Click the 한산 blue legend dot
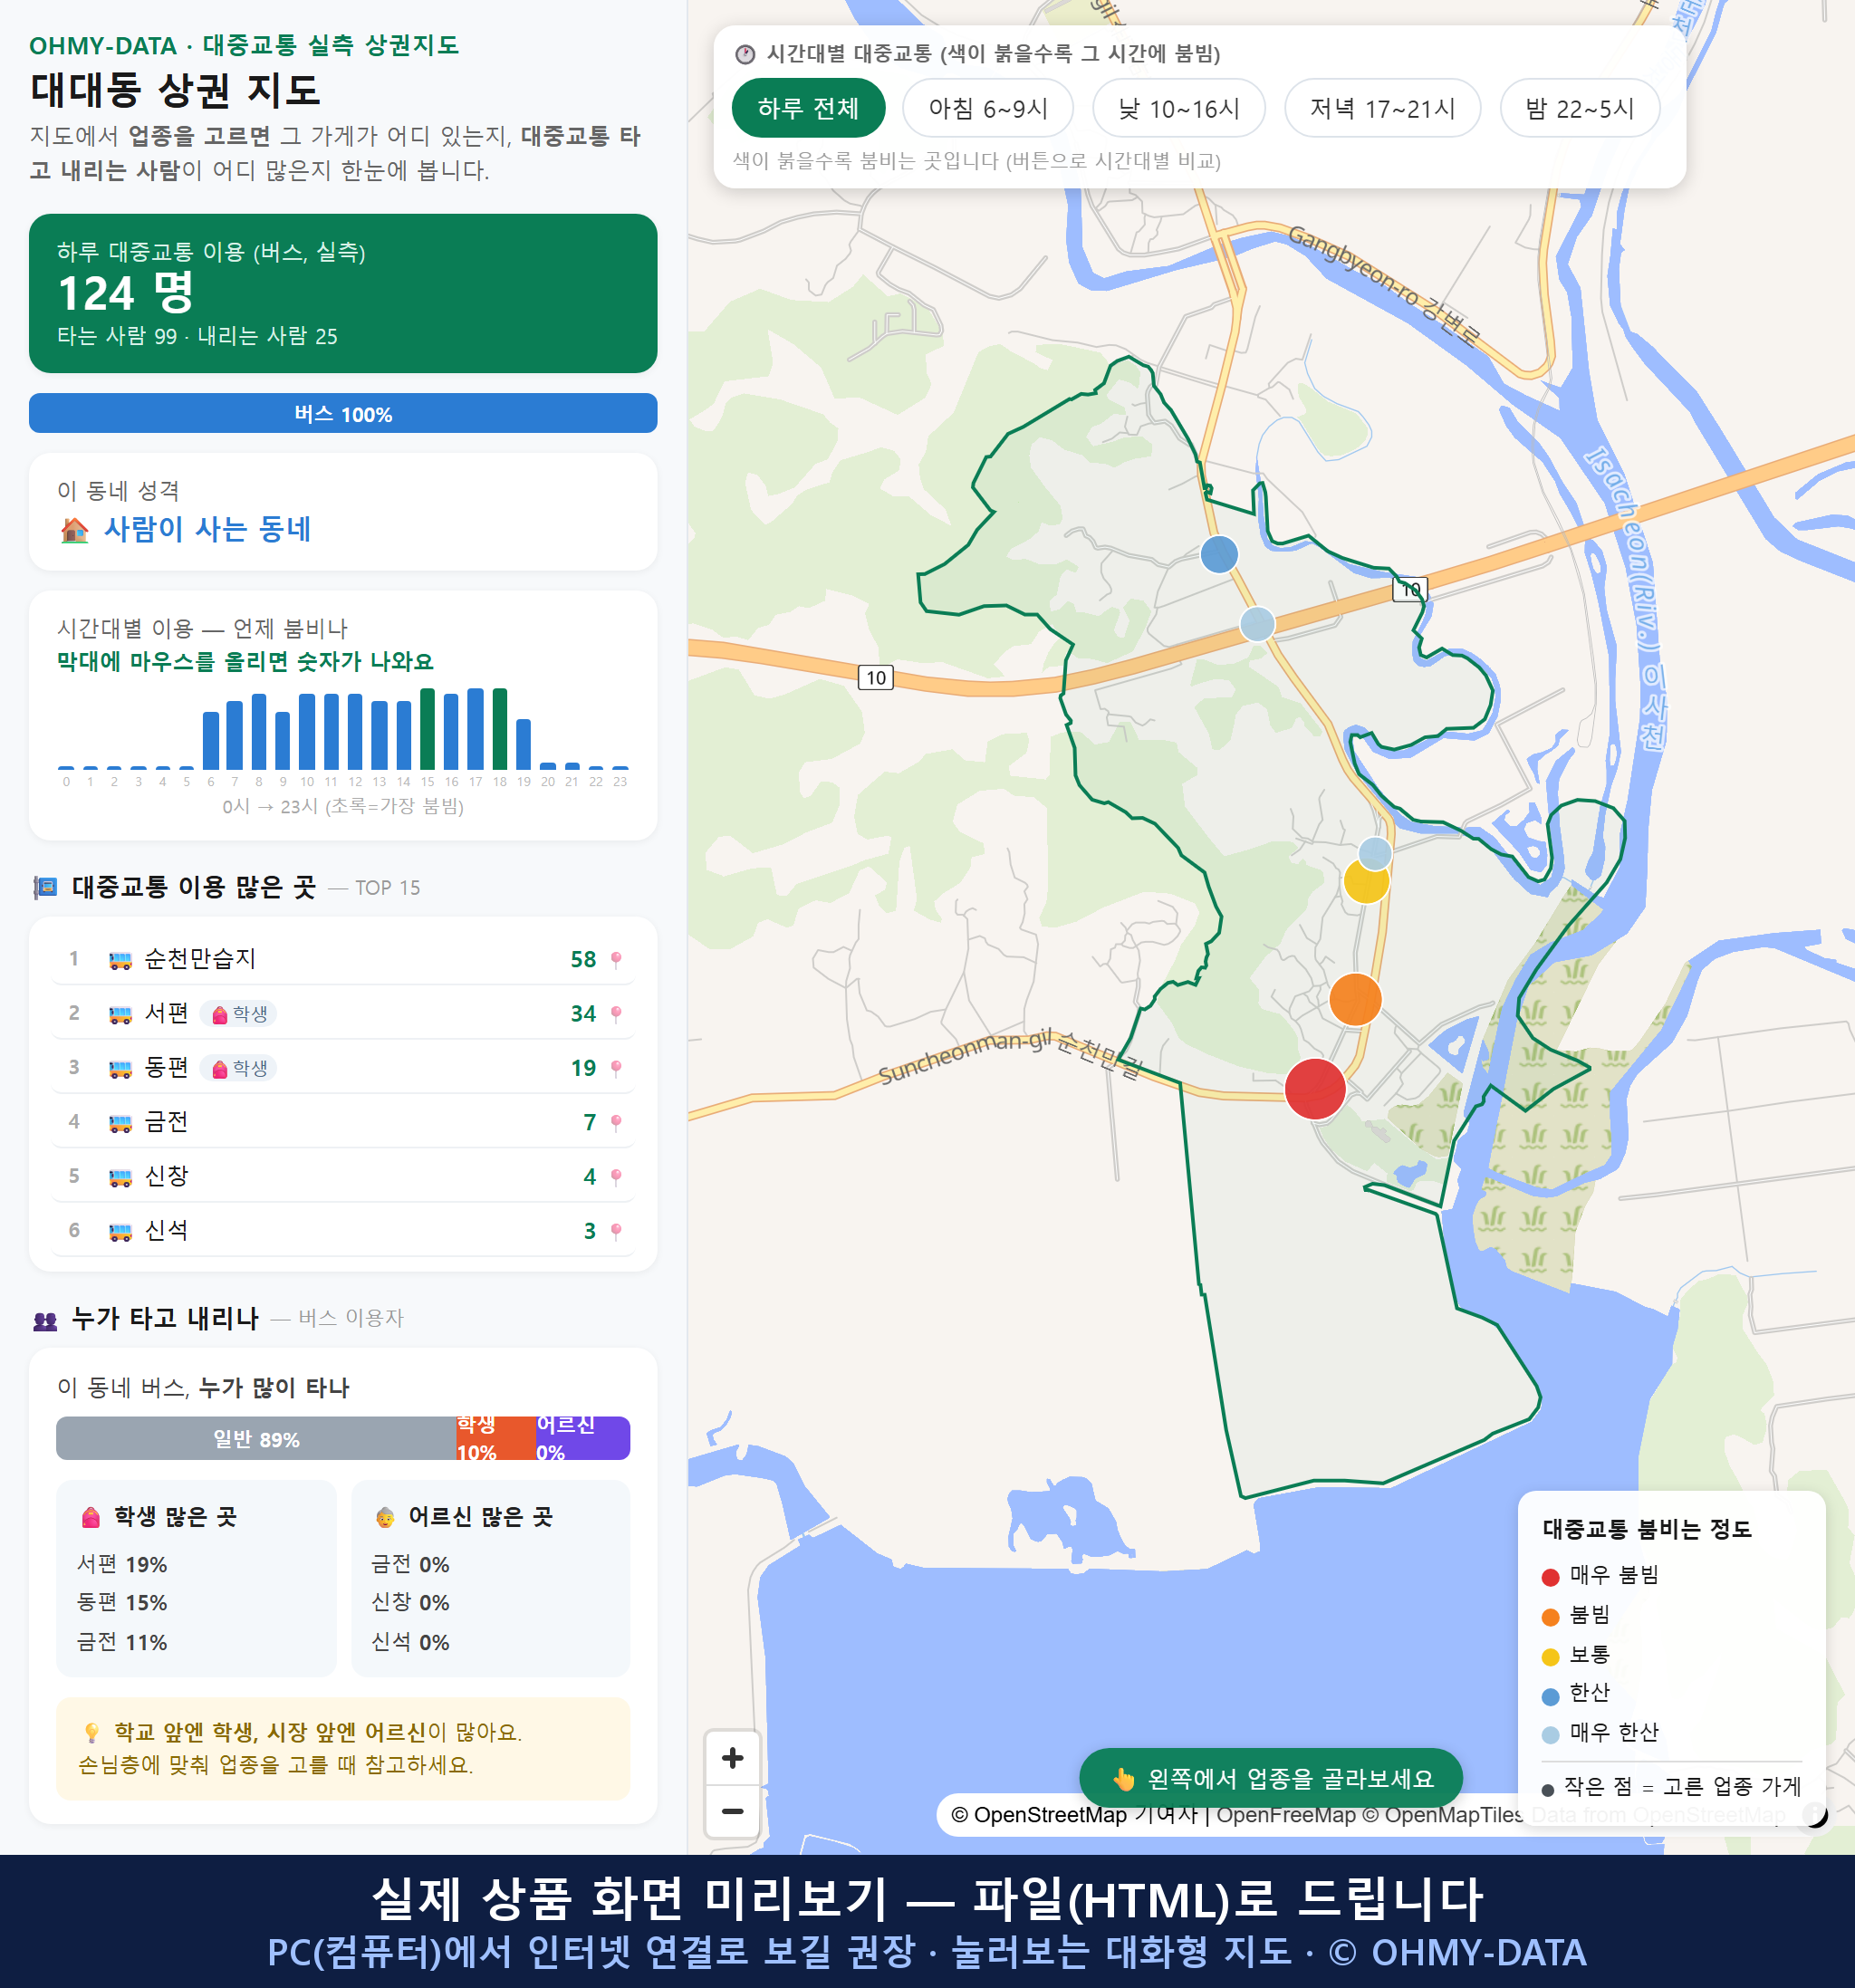Image resolution: width=1855 pixels, height=1988 pixels. click(1550, 1696)
